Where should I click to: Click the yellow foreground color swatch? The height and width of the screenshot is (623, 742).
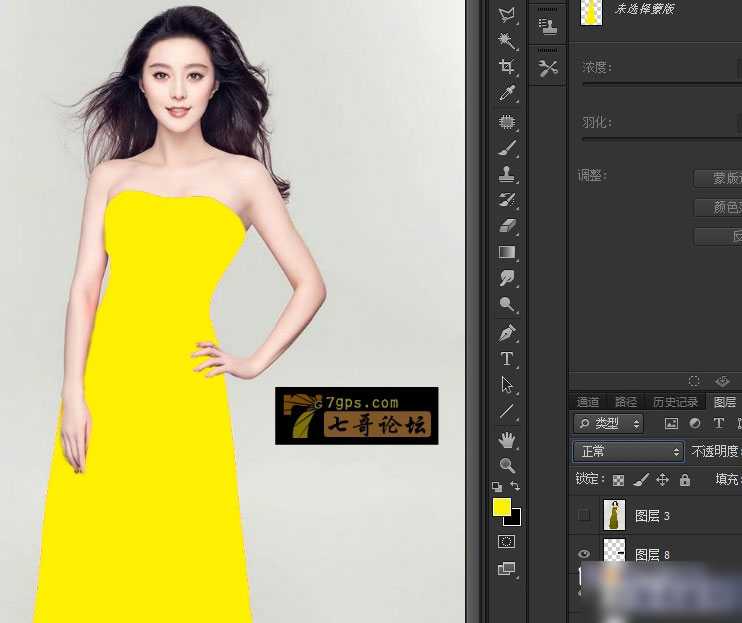pyautogui.click(x=501, y=506)
